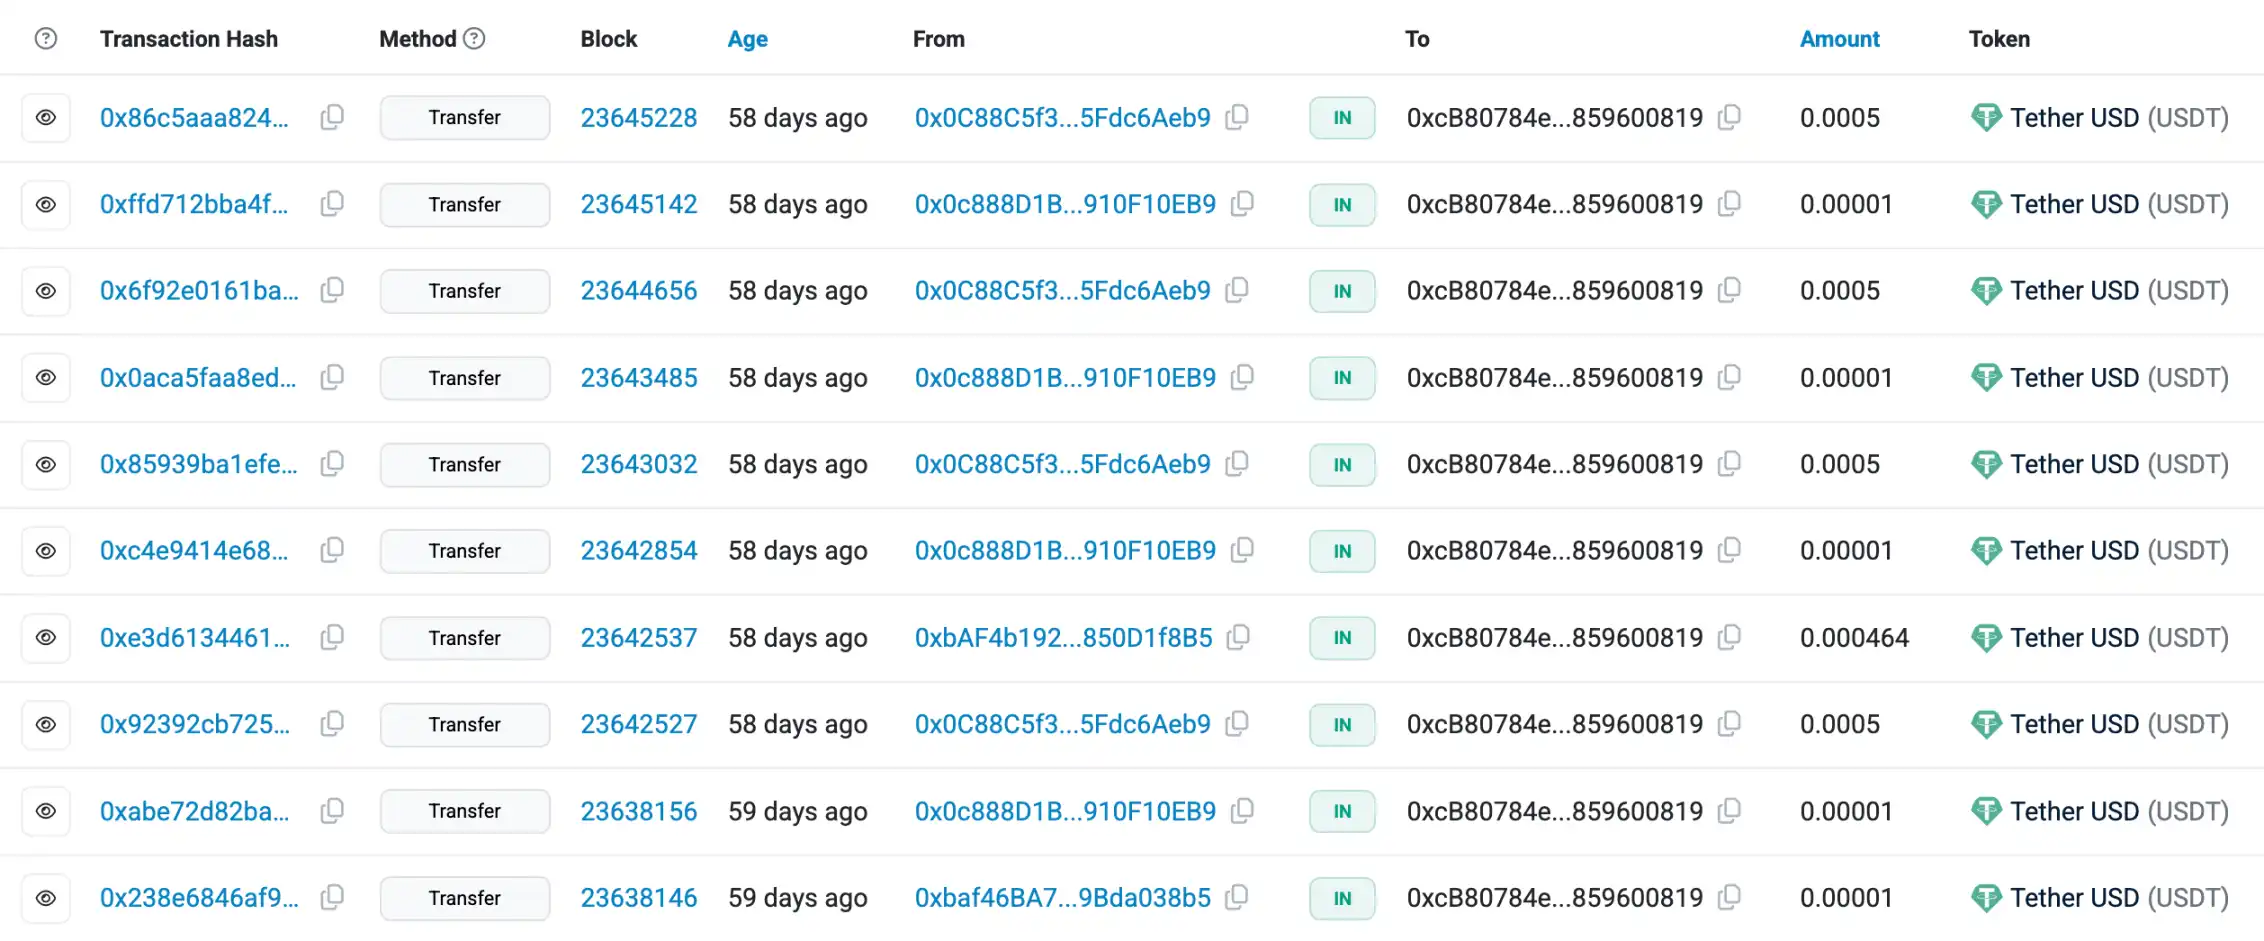Copy From address 0xbaf46BA7...9Bda038b5
Viewport: 2264px width, 941px height.
click(x=1237, y=897)
